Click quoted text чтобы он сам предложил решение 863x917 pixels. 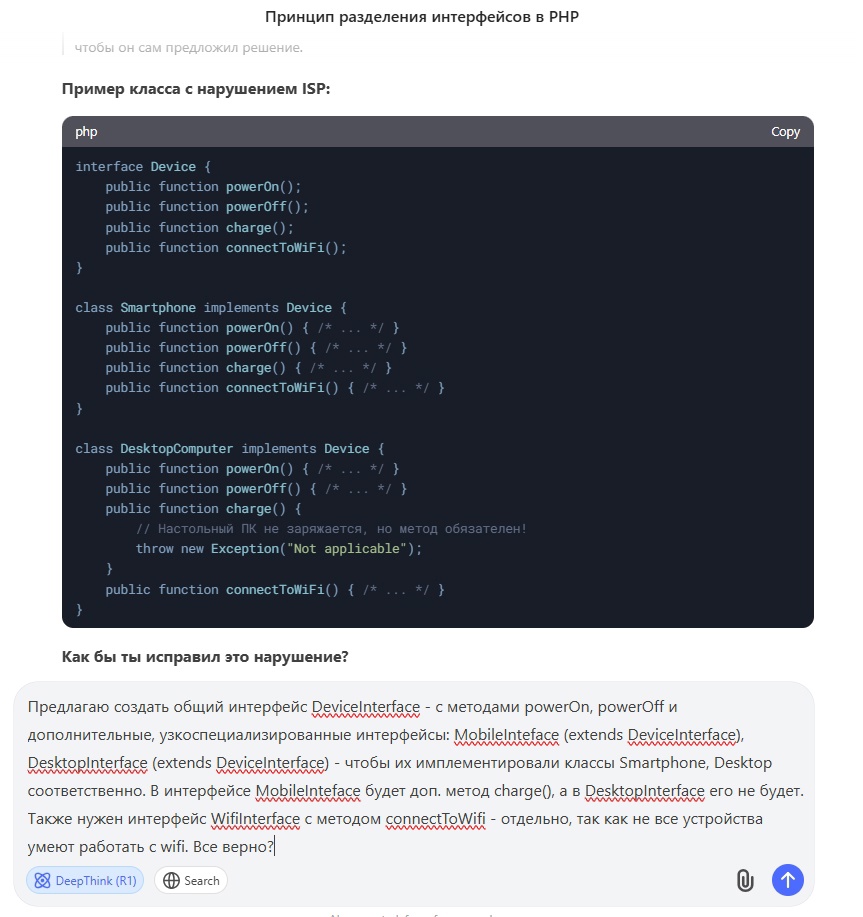point(188,47)
